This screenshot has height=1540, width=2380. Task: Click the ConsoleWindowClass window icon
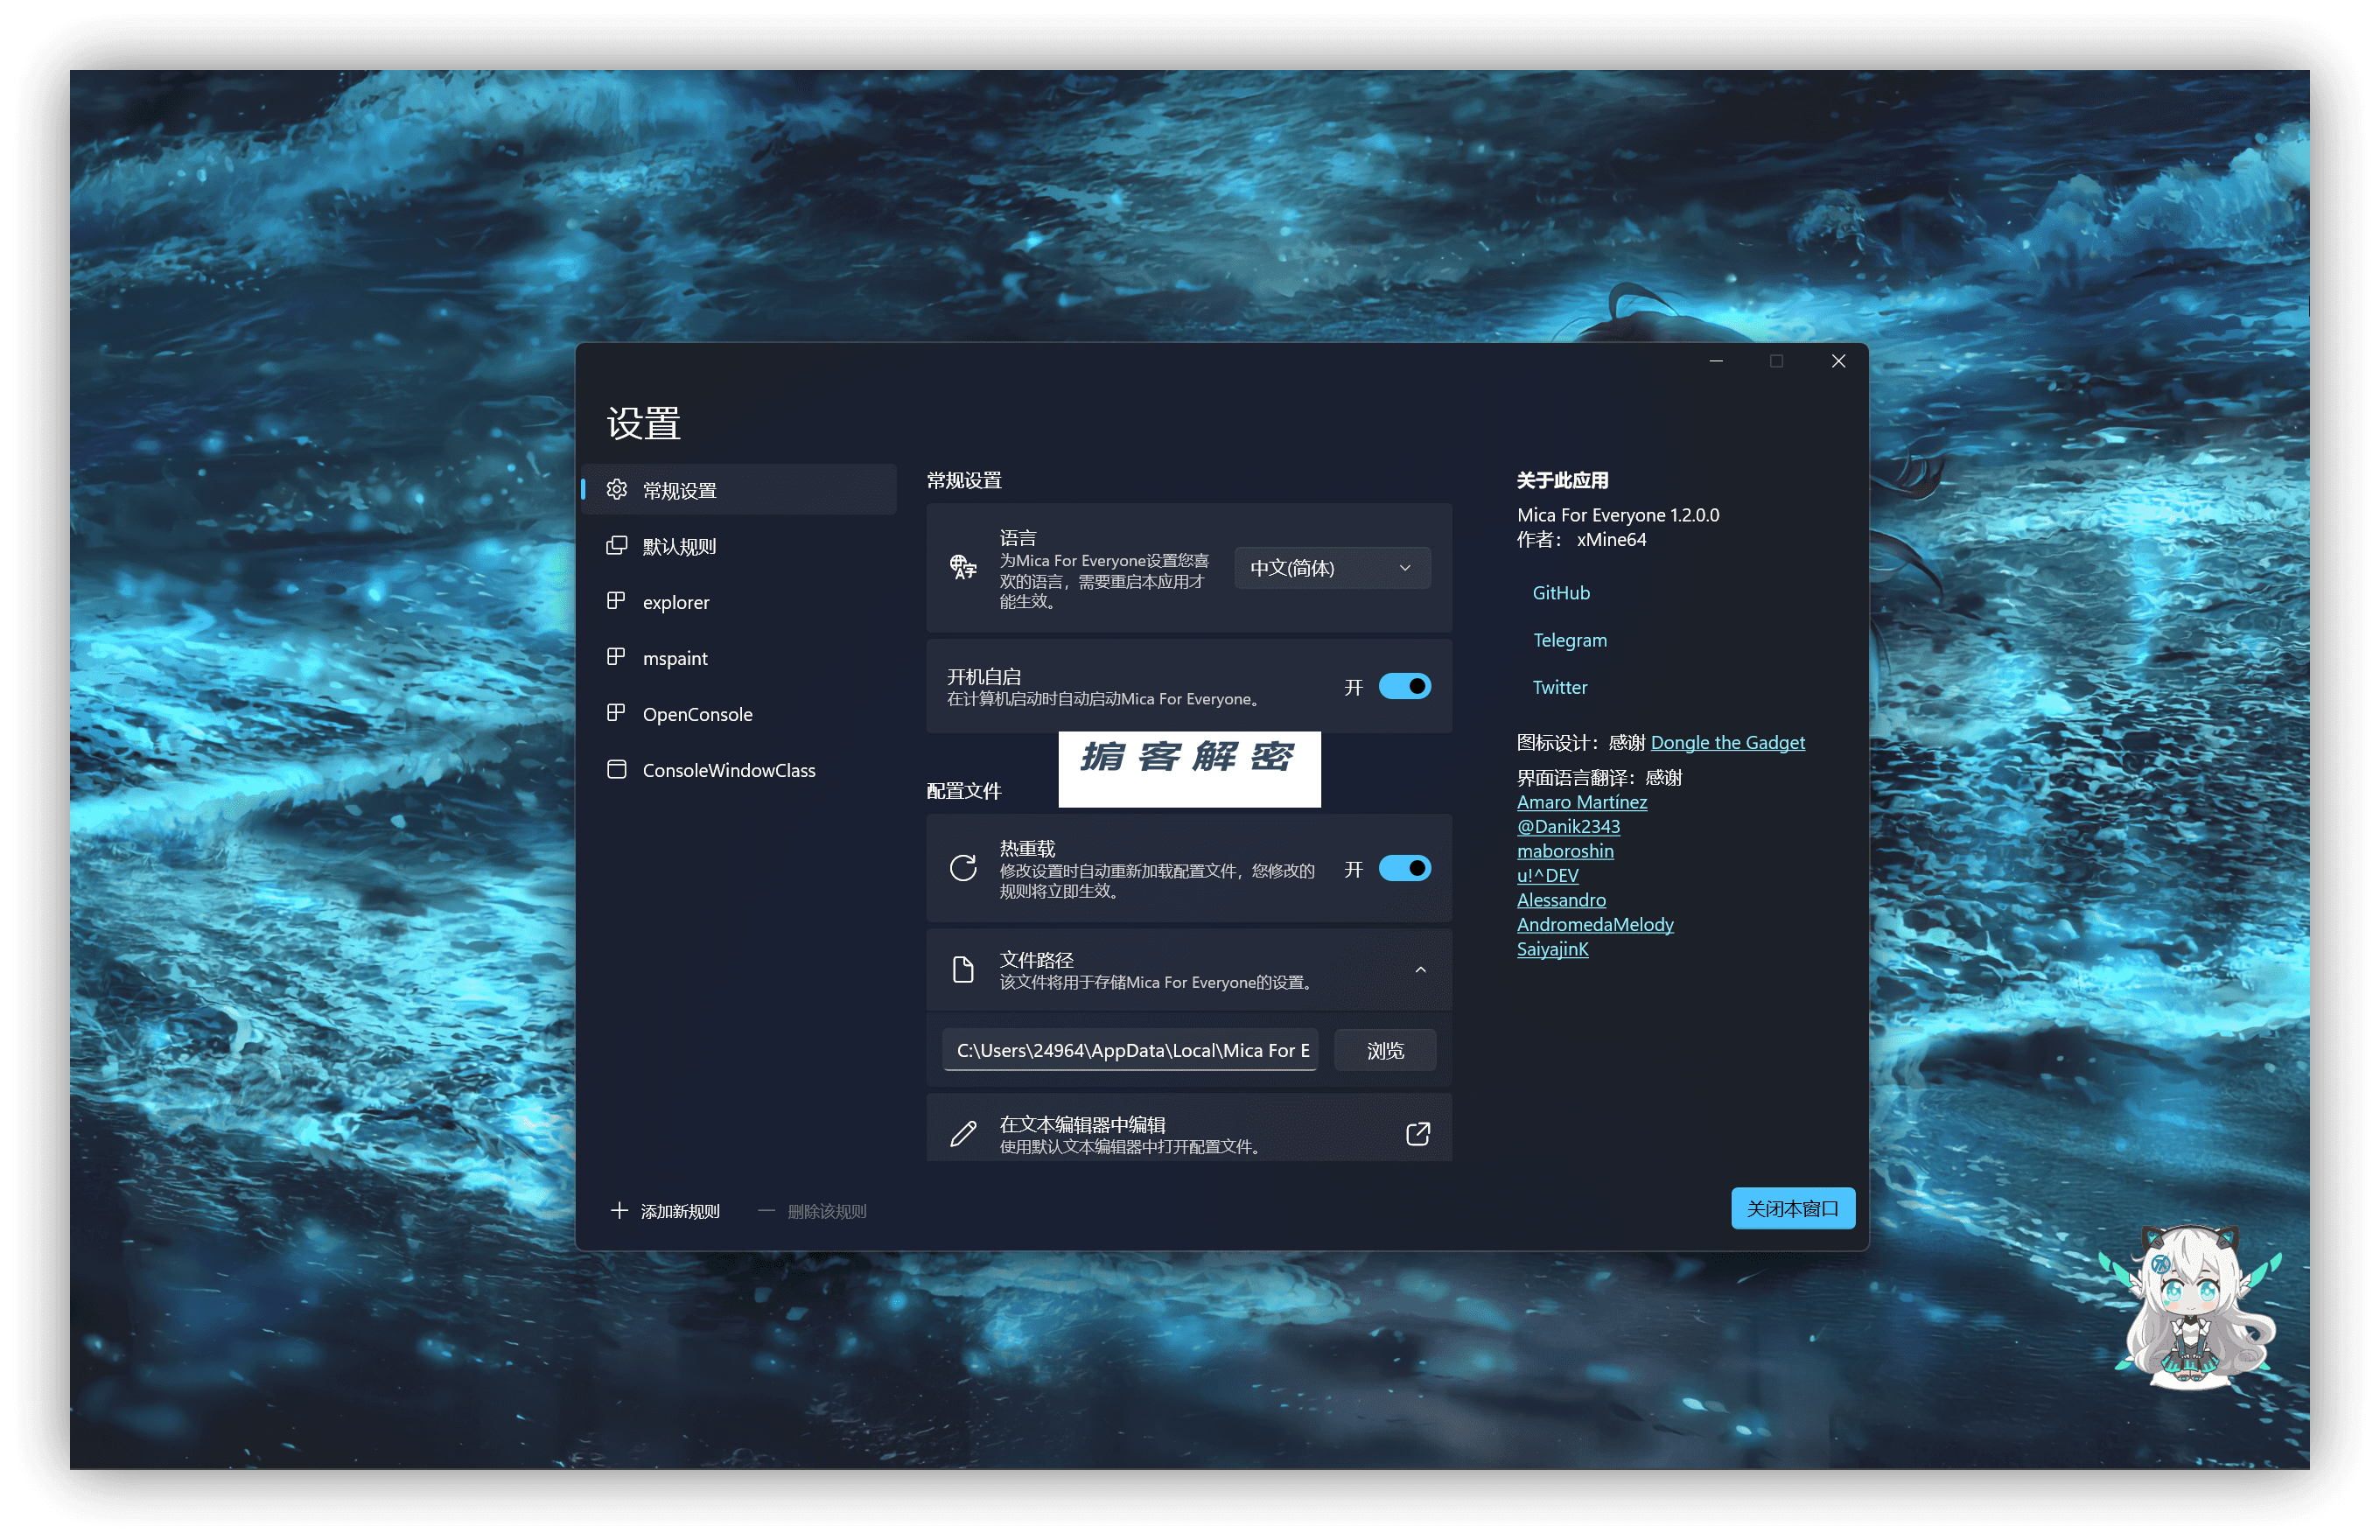pyautogui.click(x=617, y=769)
